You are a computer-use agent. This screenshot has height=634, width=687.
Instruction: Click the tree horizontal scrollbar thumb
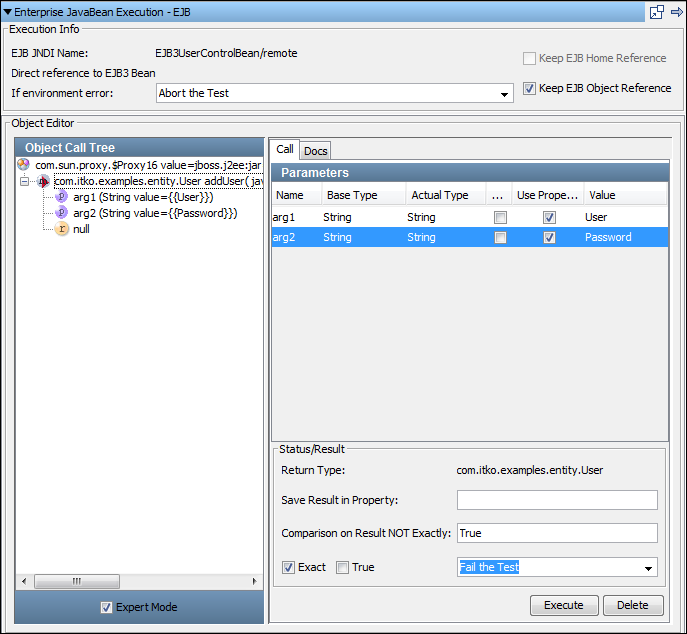77,581
